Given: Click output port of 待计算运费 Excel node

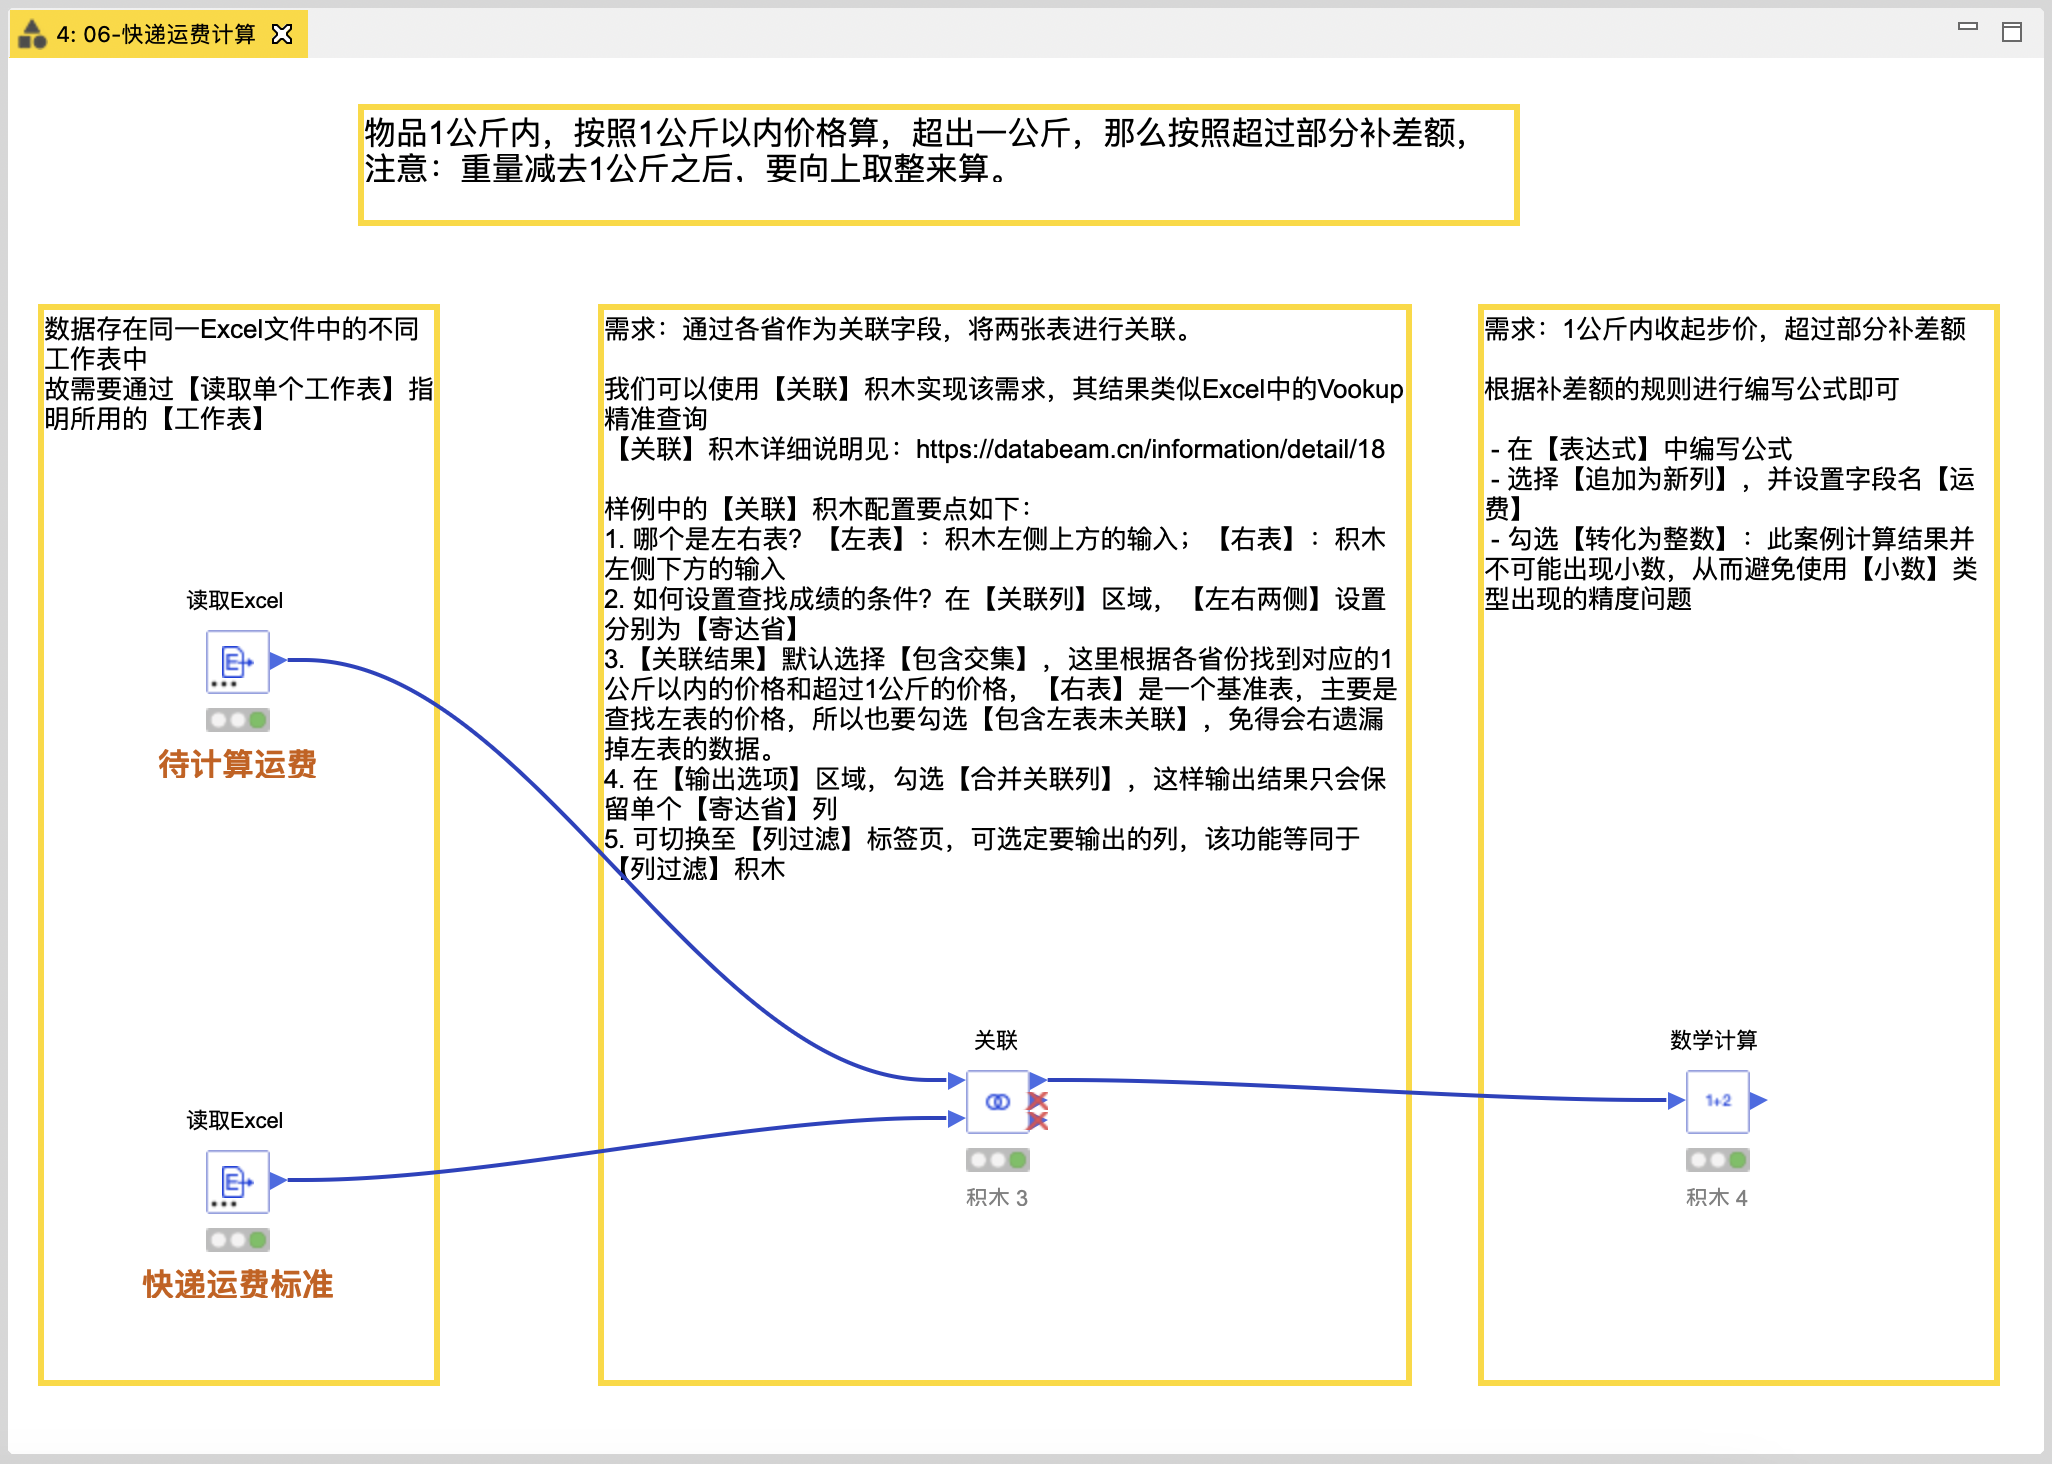Looking at the screenshot, I should pos(278,660).
